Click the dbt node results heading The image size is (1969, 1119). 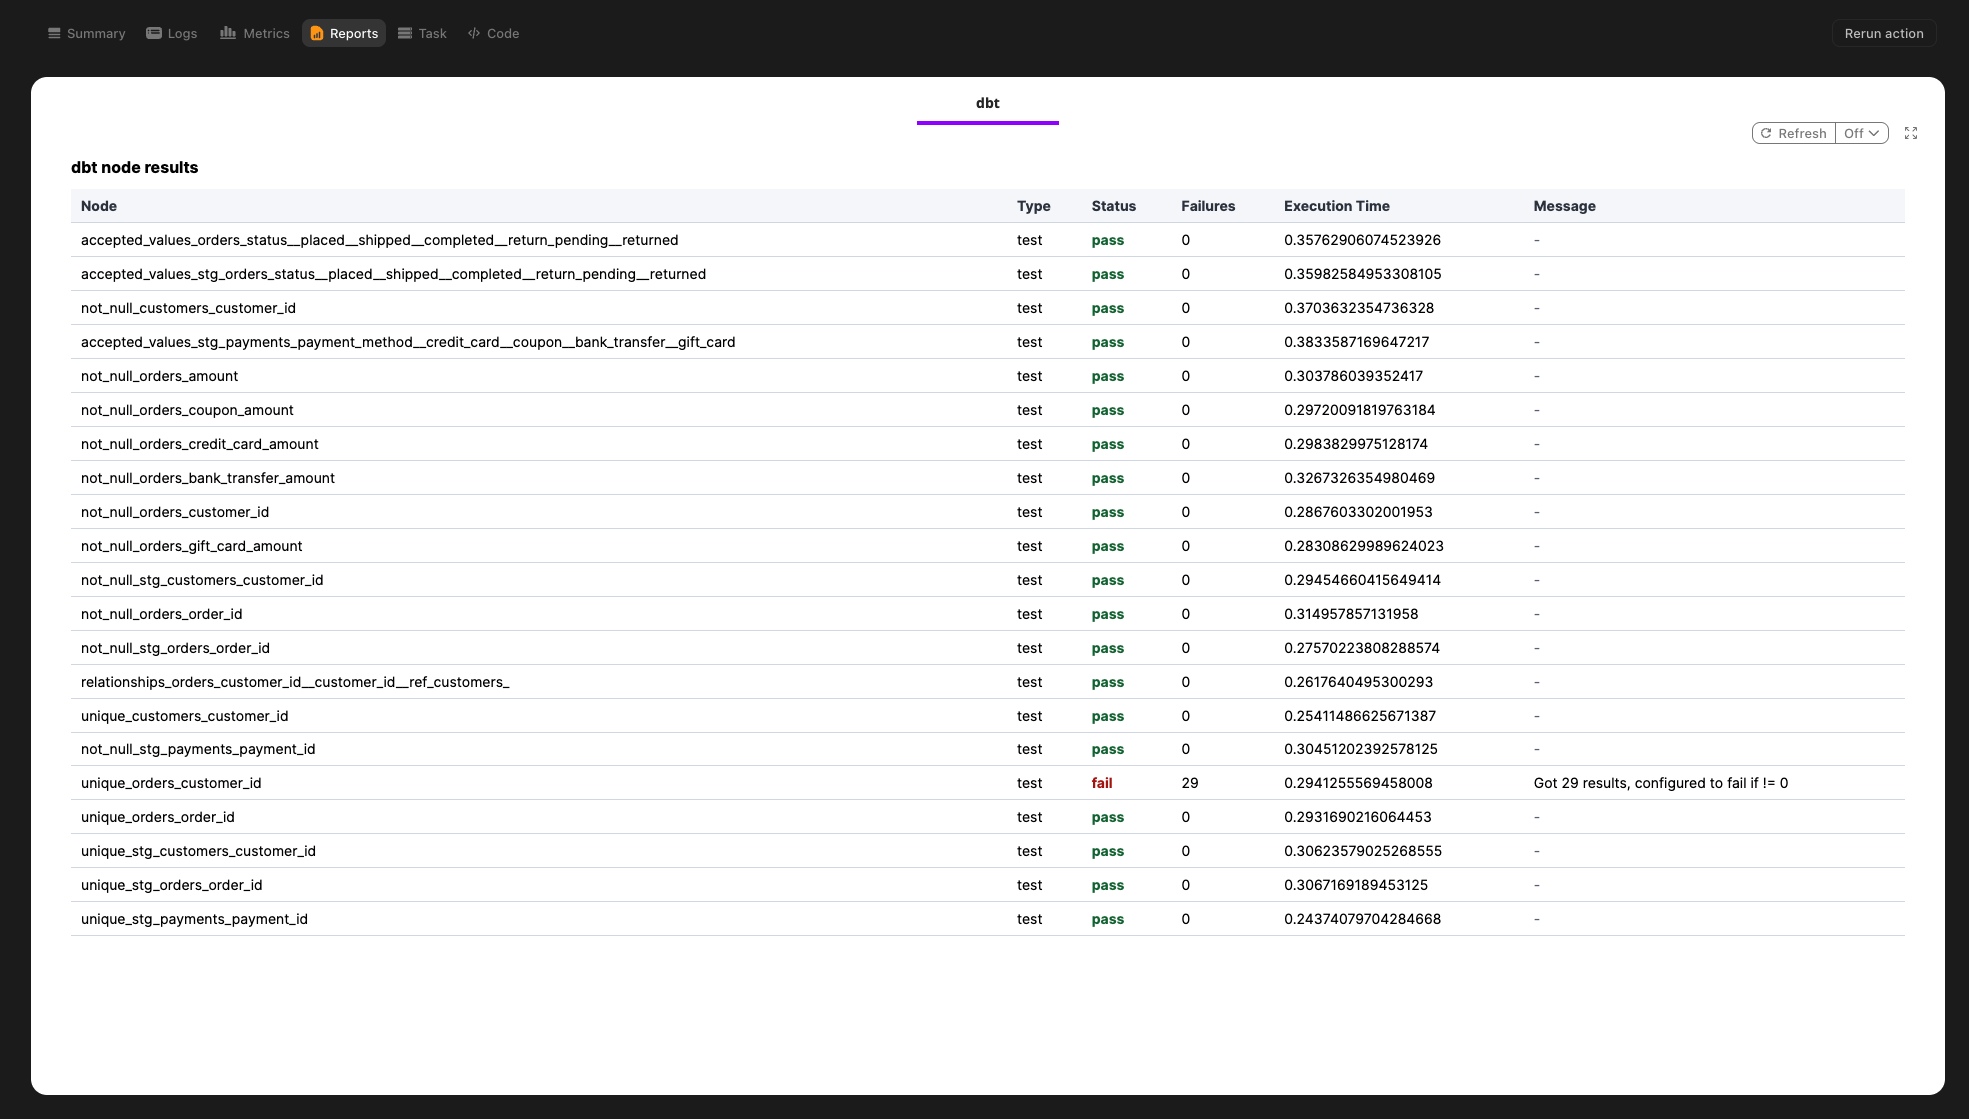tap(134, 167)
